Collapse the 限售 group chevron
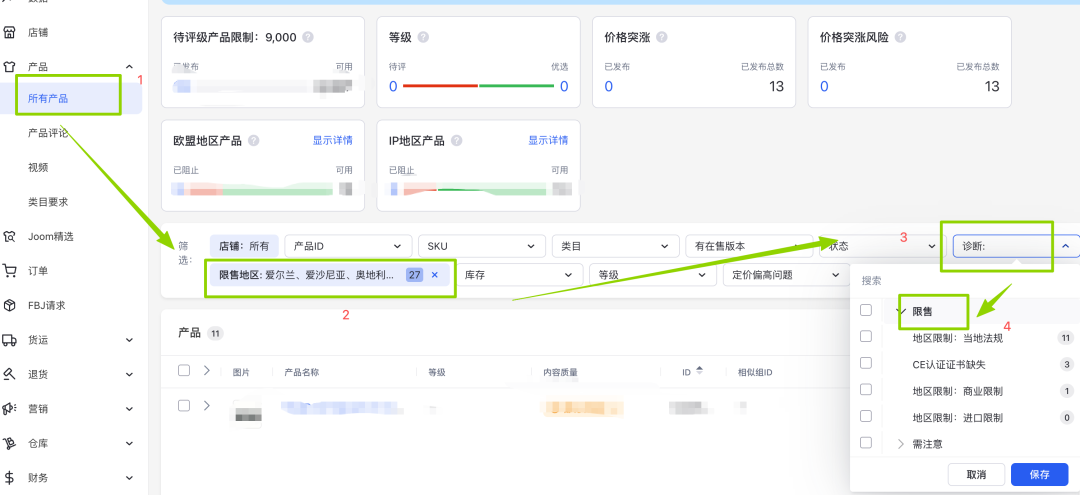Viewport: 1080px width, 495px height. (x=900, y=311)
